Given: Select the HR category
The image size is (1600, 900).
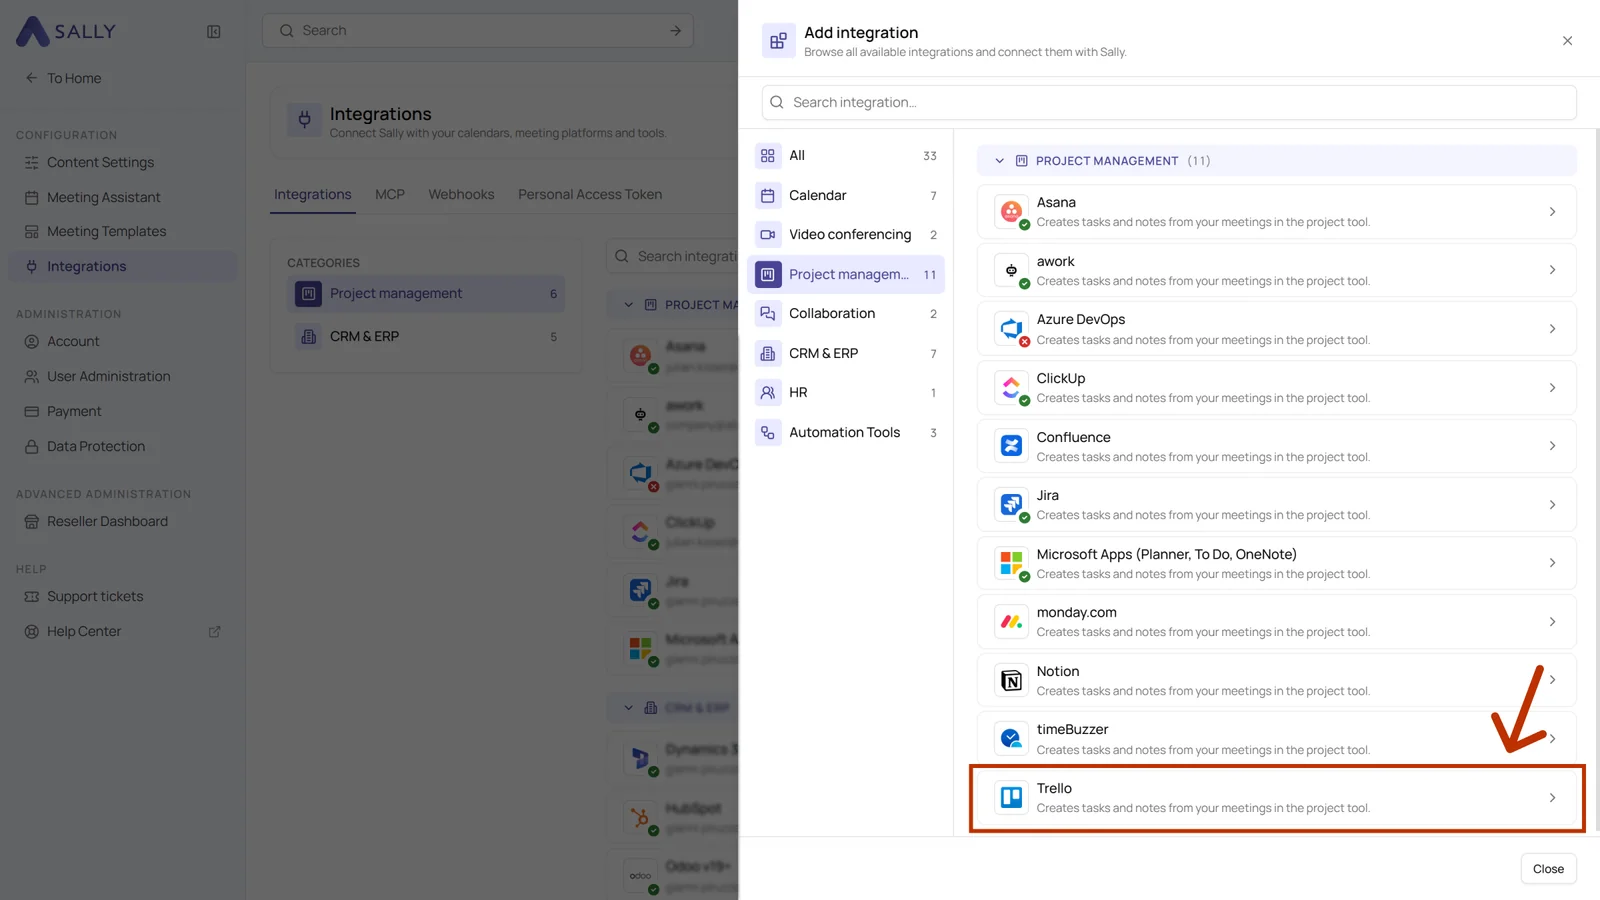Looking at the screenshot, I should point(846,393).
